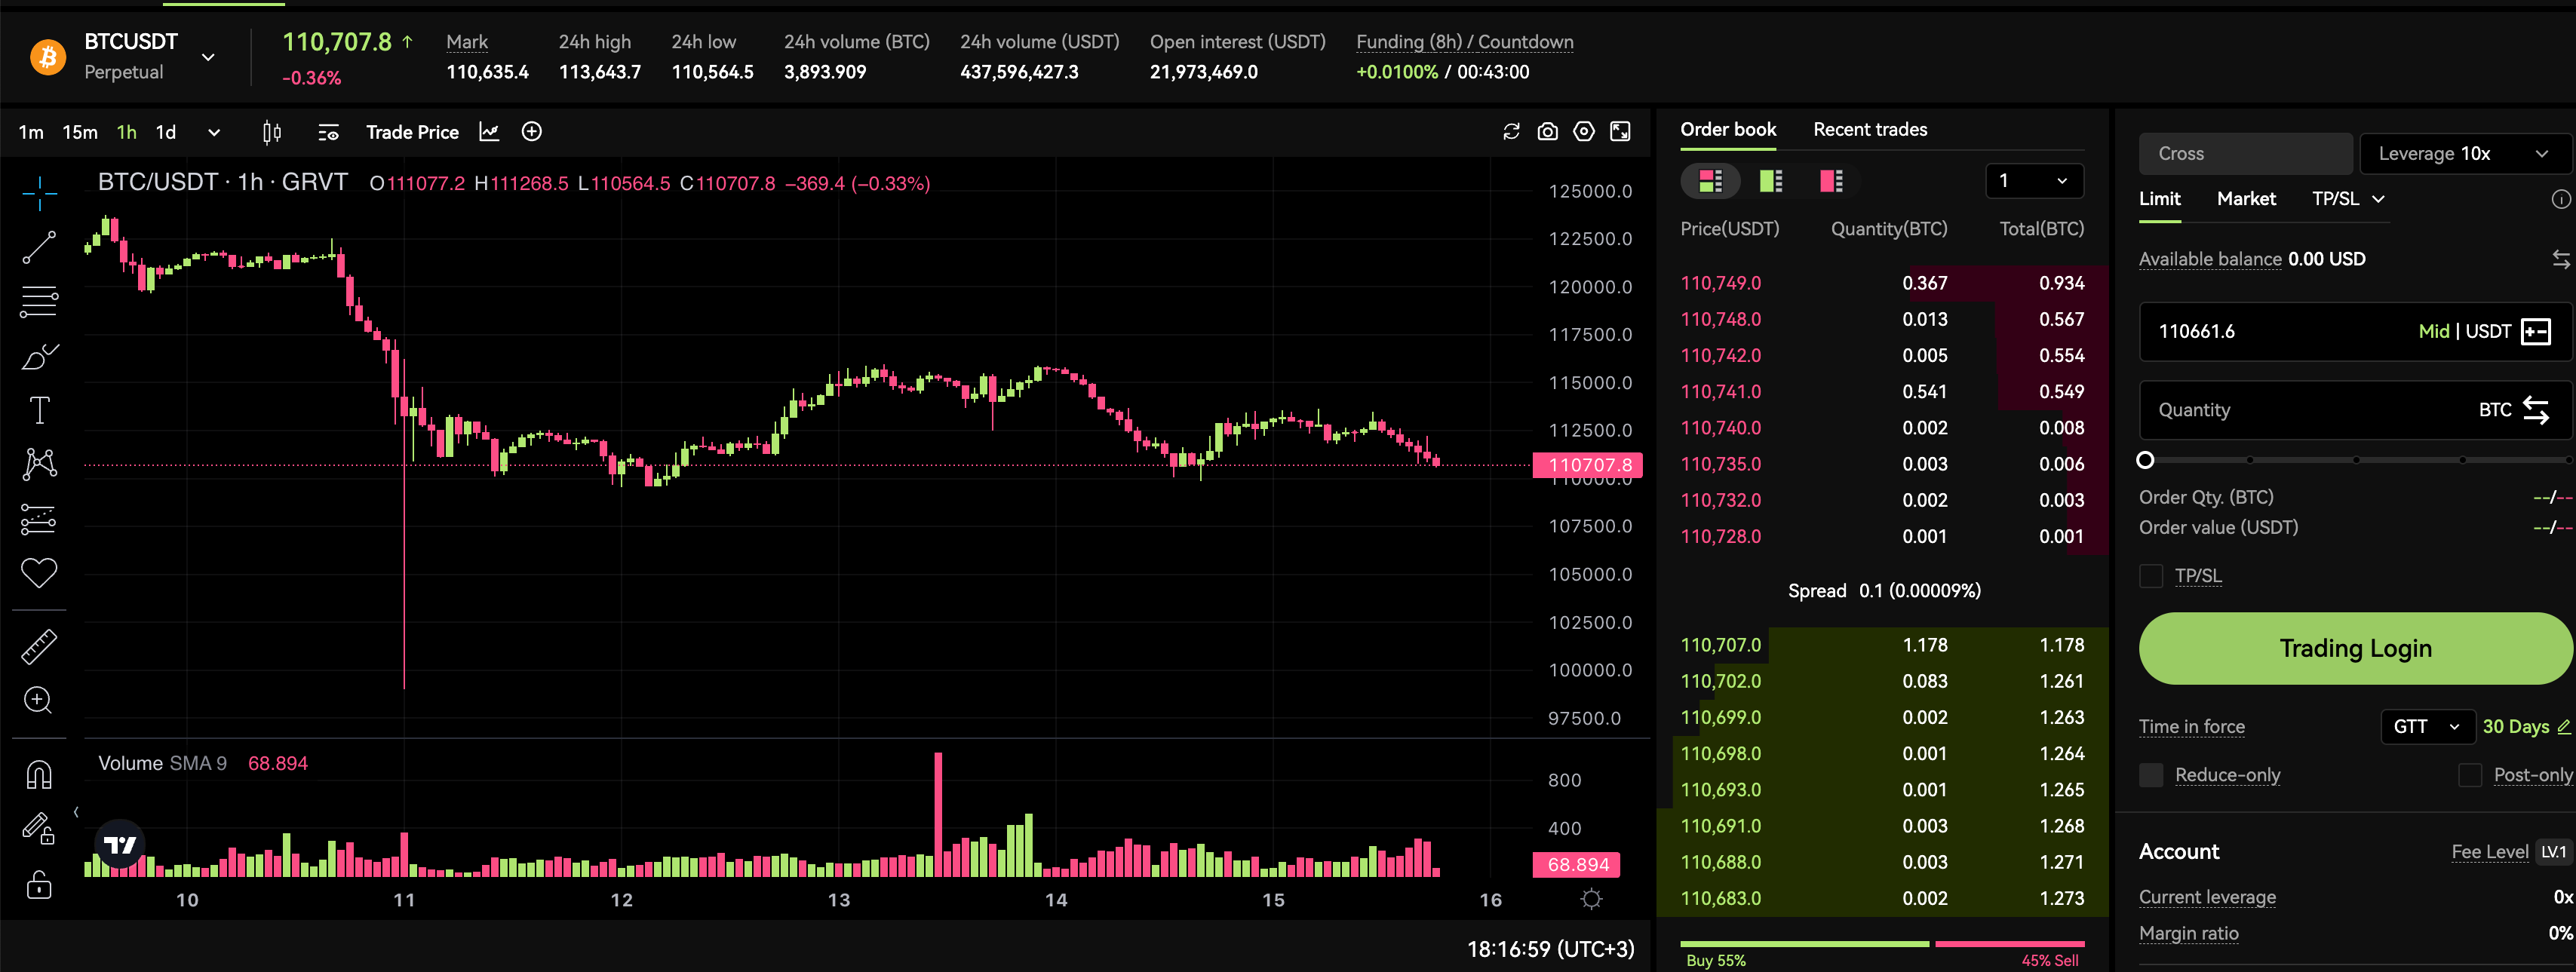2576x972 pixels.
Task: Switch to the Recent trades tab
Action: (x=1869, y=129)
